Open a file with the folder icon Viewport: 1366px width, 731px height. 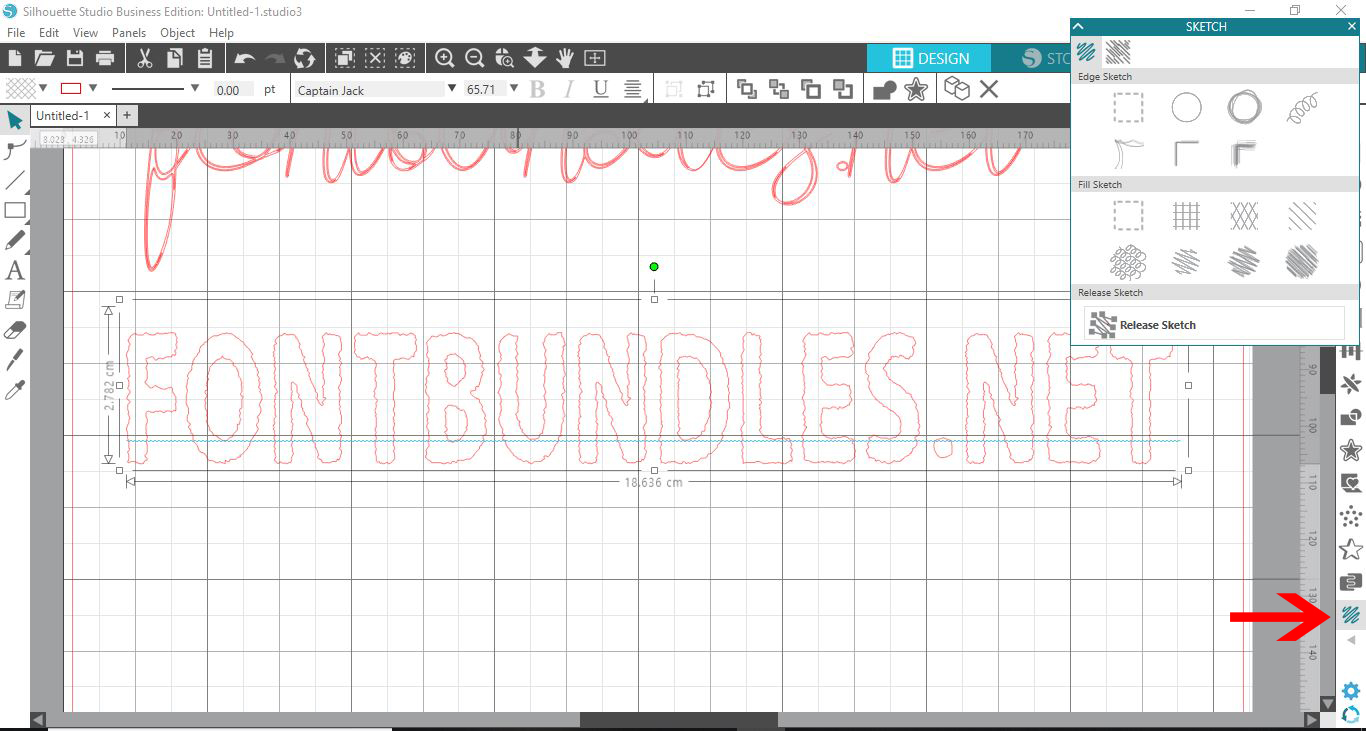click(44, 58)
